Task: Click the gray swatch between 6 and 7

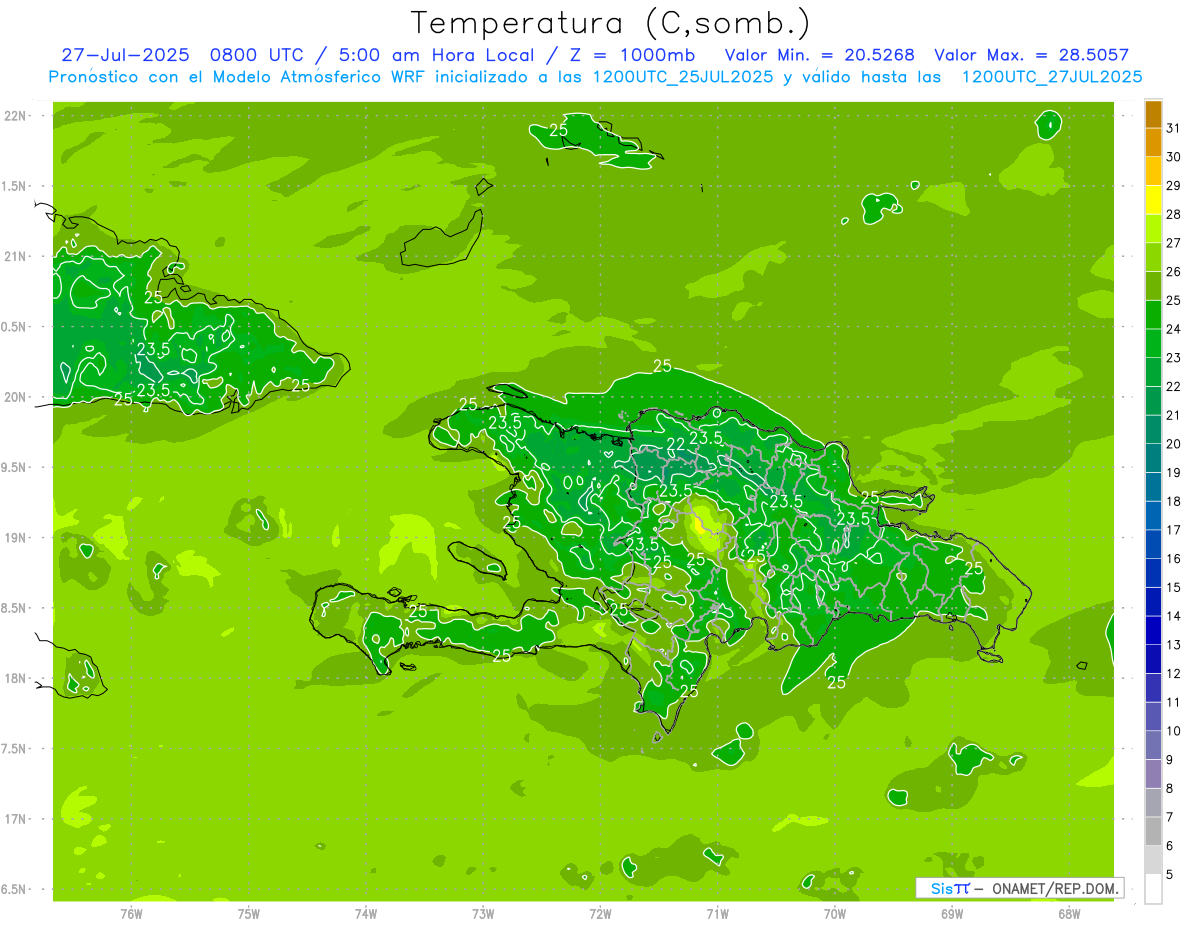Action: pyautogui.click(x=1153, y=831)
